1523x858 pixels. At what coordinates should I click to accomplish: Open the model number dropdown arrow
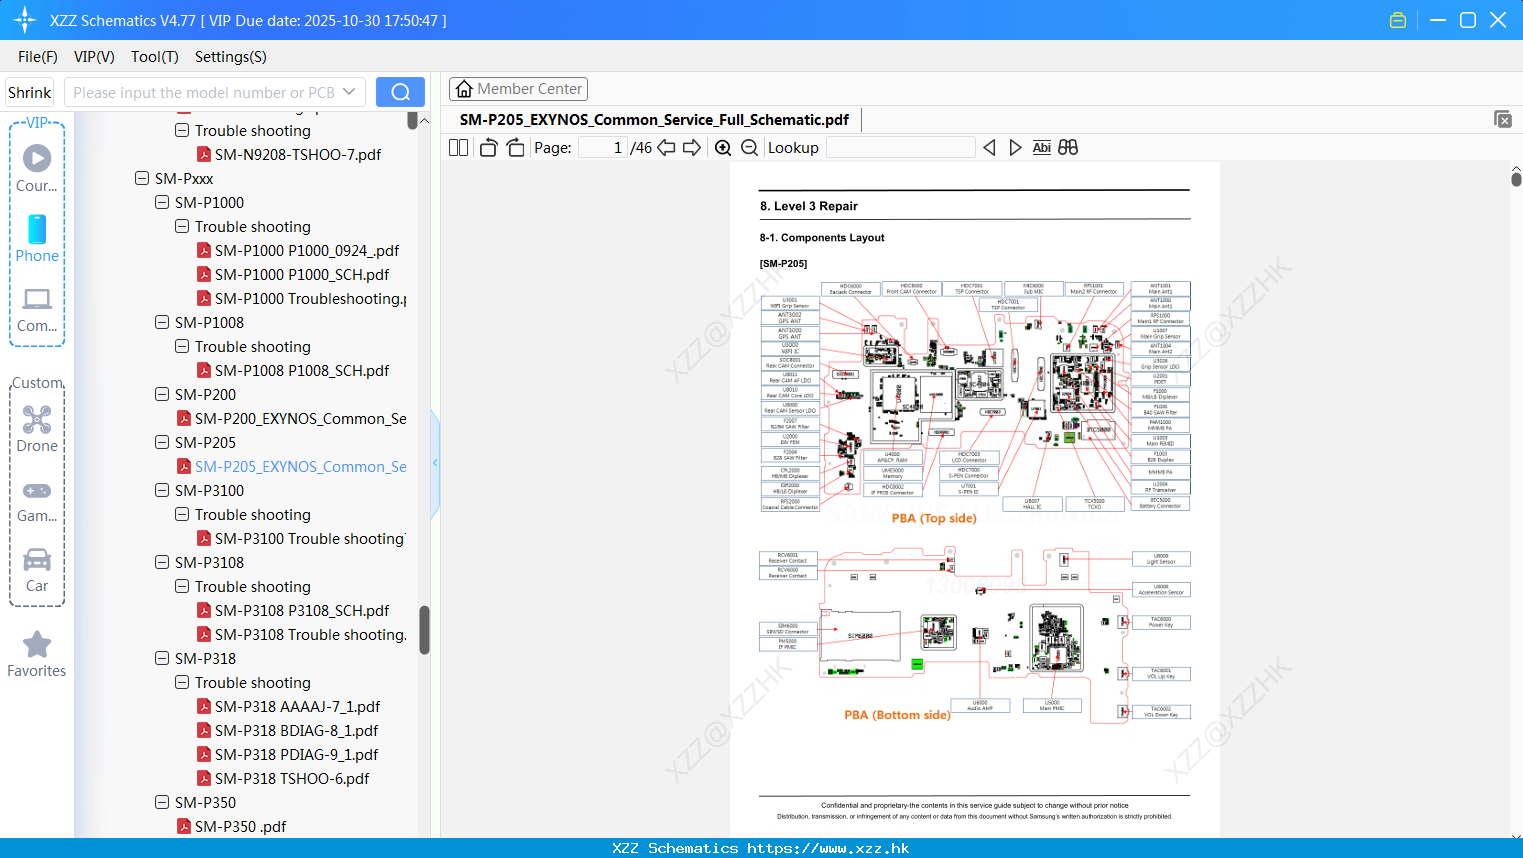pyautogui.click(x=349, y=92)
